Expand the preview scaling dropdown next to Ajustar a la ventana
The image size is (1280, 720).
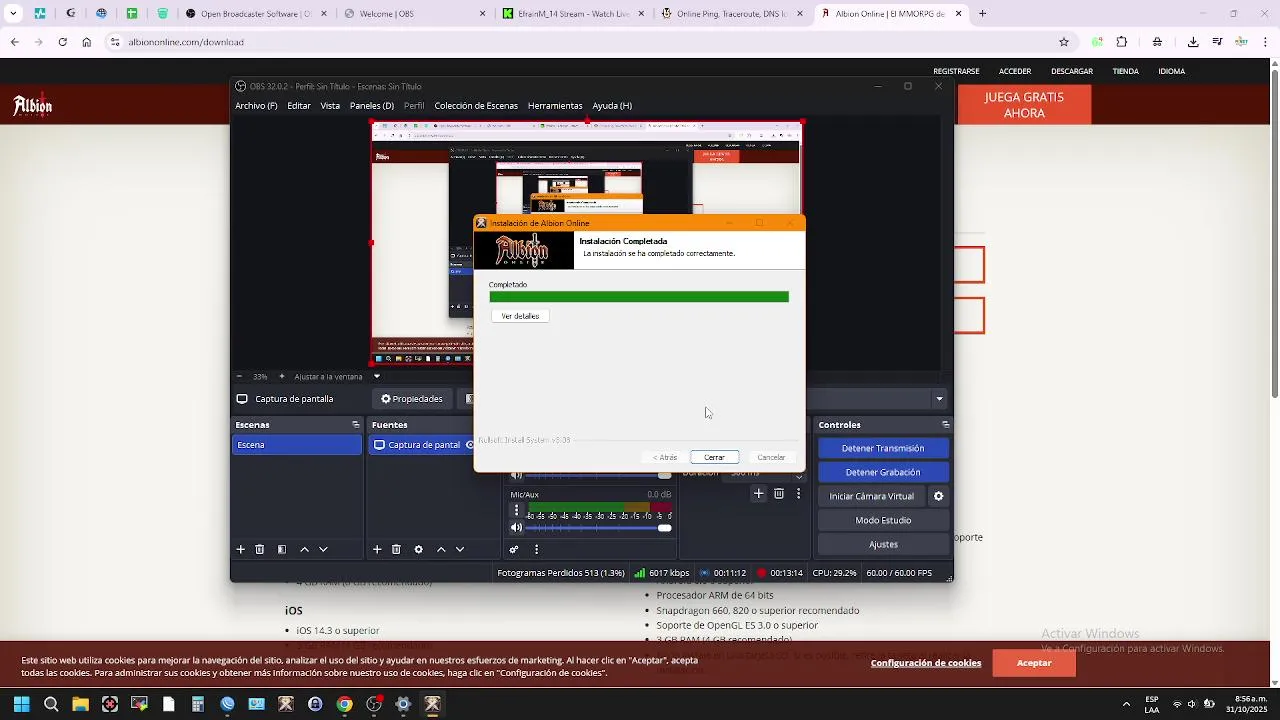point(376,376)
